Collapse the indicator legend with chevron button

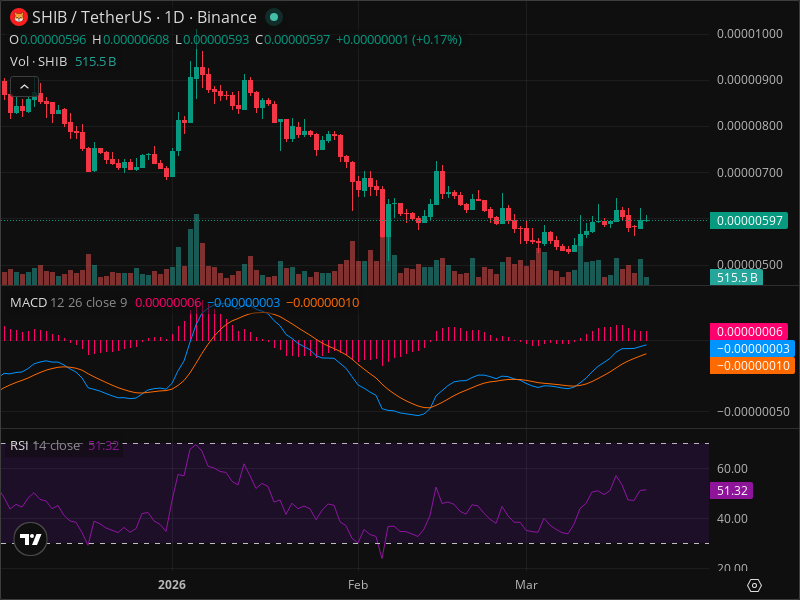click(x=24, y=87)
